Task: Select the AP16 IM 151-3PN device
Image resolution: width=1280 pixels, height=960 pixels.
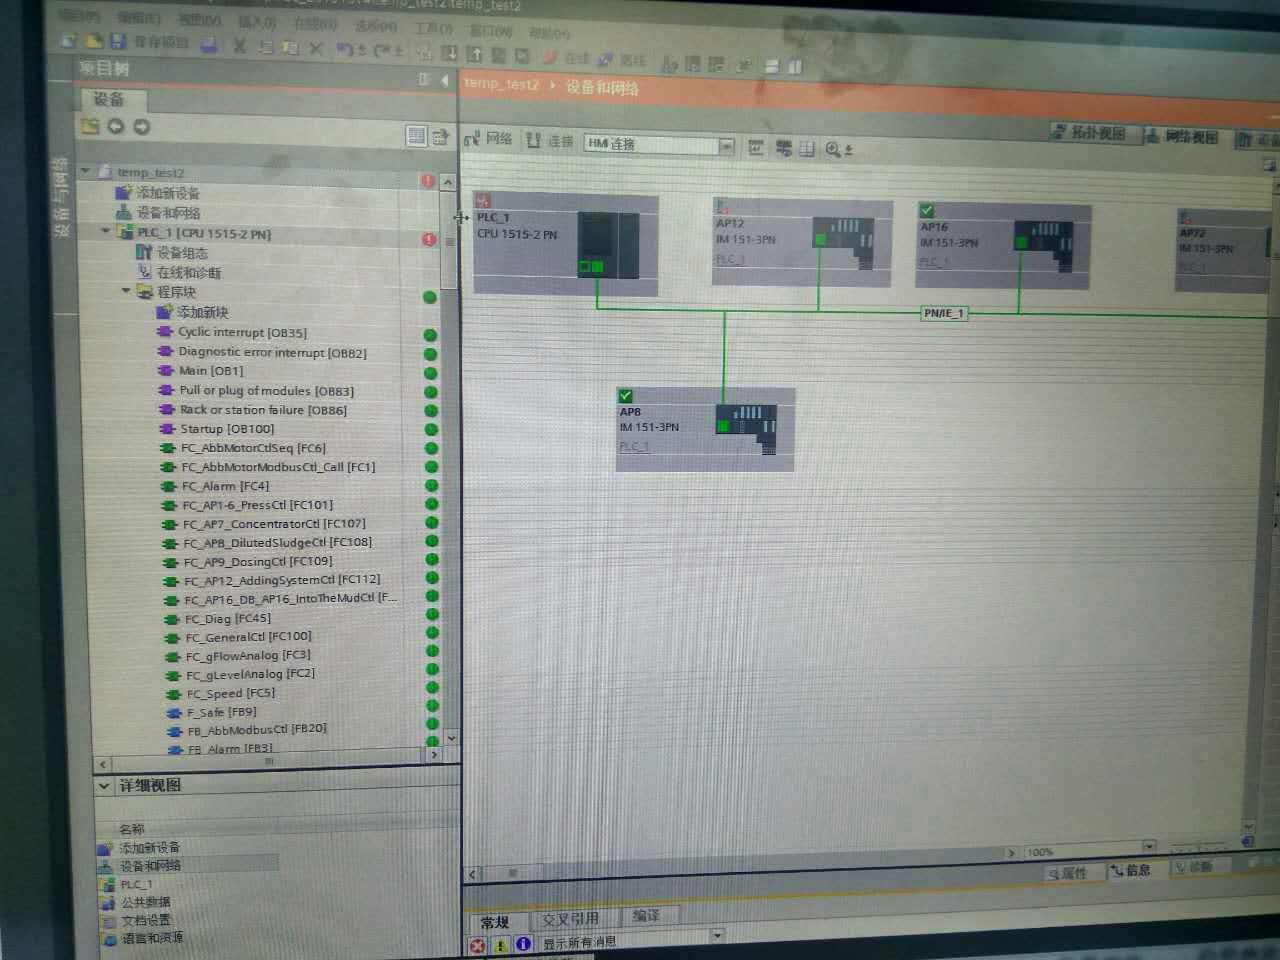Action: pyautogui.click(x=1003, y=246)
